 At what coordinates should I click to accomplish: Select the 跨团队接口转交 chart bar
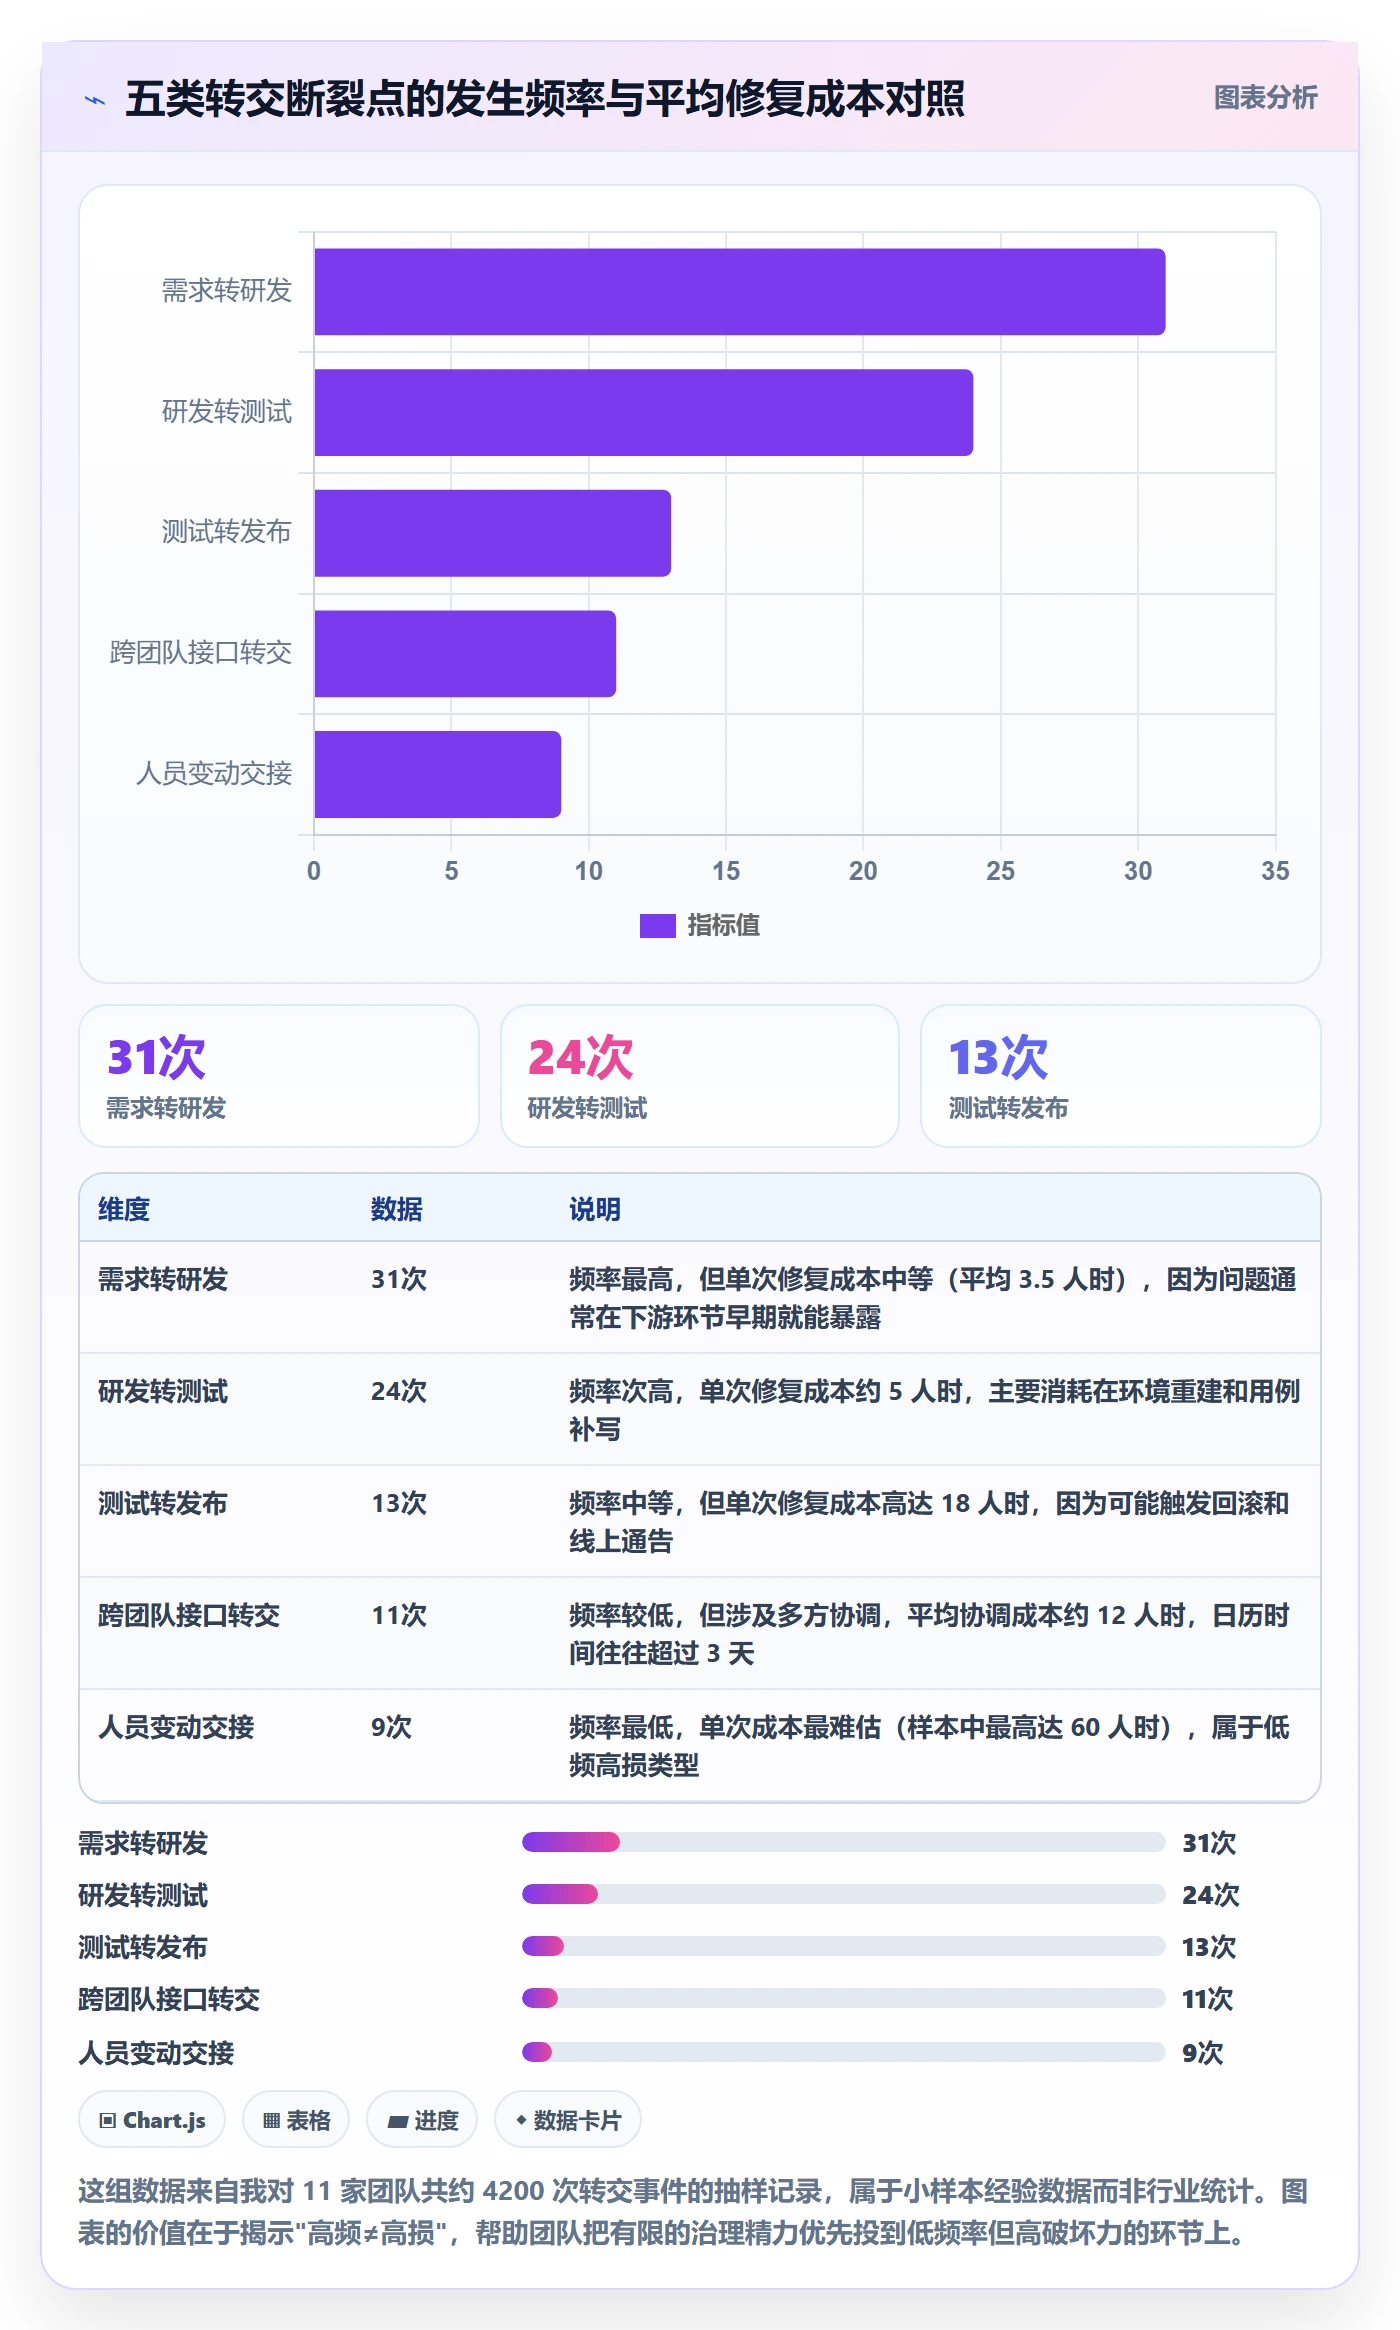tap(465, 654)
